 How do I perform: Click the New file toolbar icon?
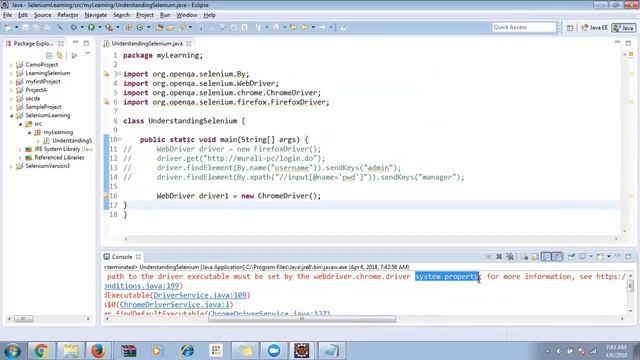8,27
